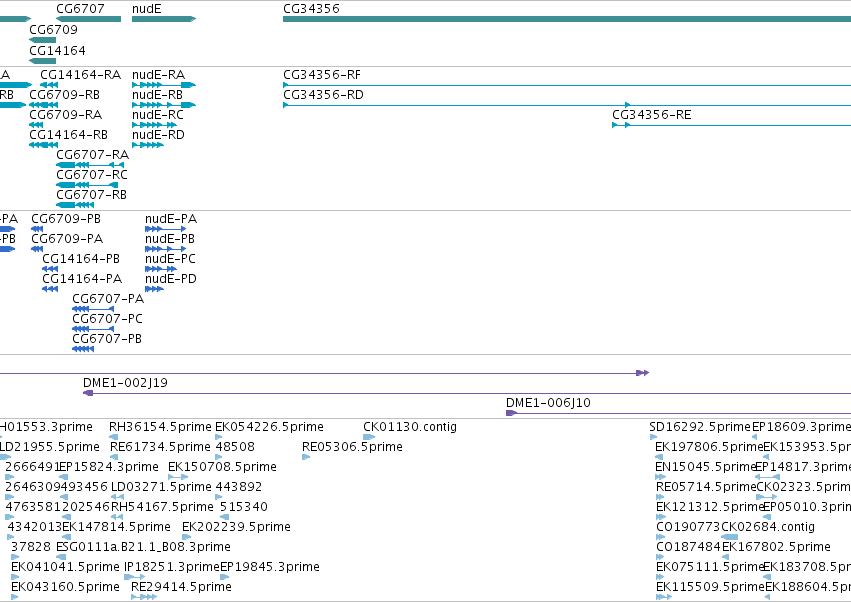This screenshot has width=851, height=602.
Task: Click CK02684.contig feature
Action: pos(729,537)
